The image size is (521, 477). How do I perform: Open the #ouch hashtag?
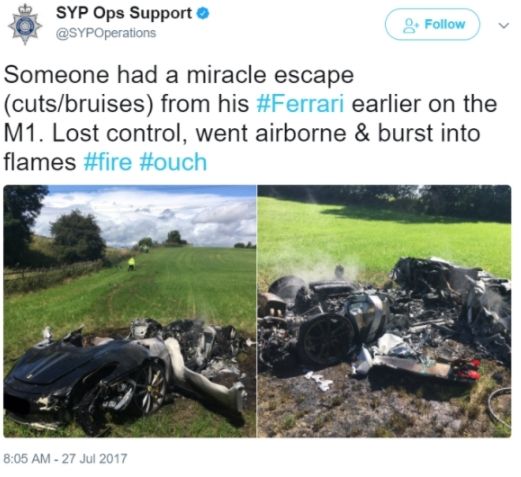[x=173, y=162]
